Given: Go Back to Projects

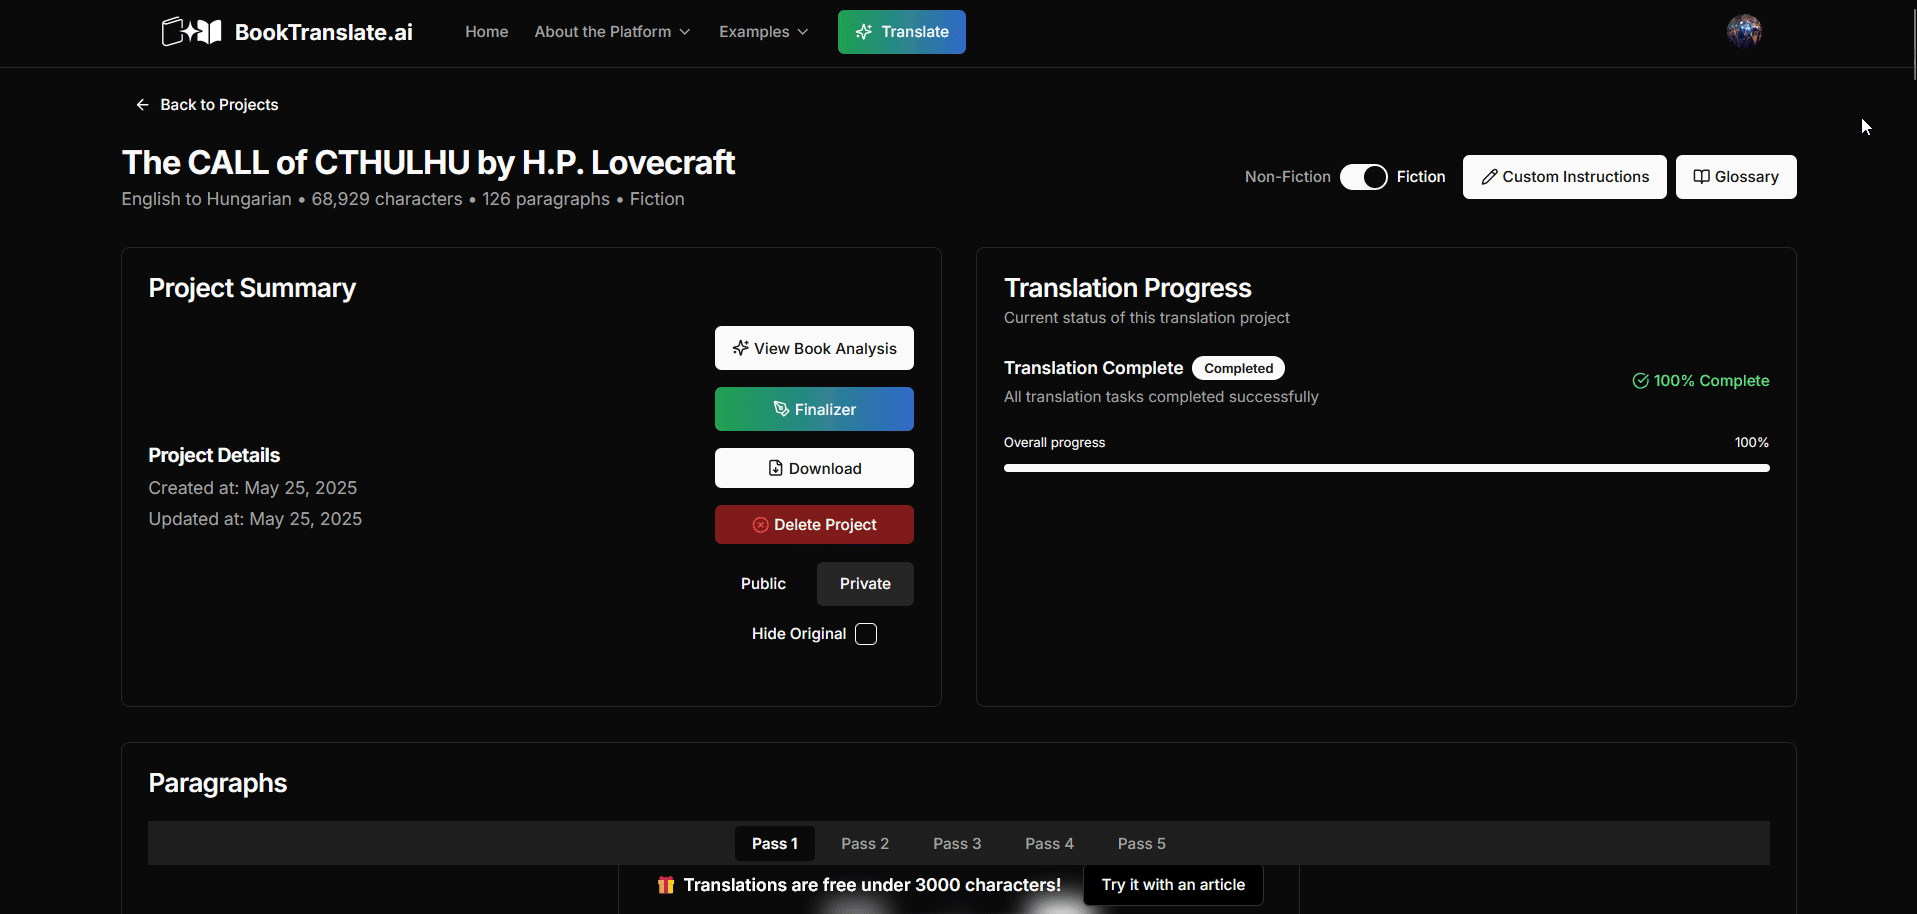Looking at the screenshot, I should click(x=207, y=105).
